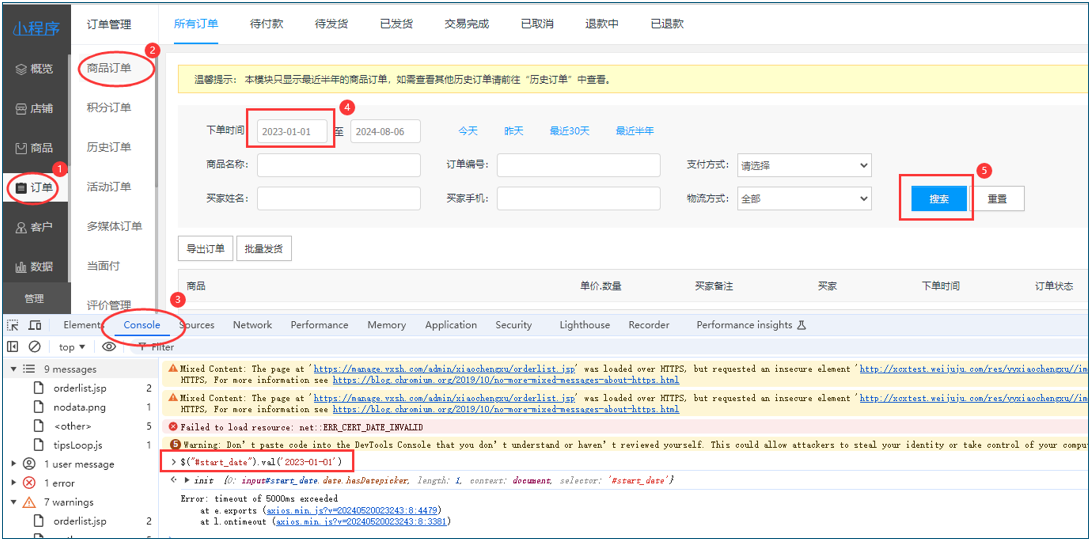Collapse the 9 messages group
The width and height of the screenshot is (1092, 542).
click(x=14, y=369)
